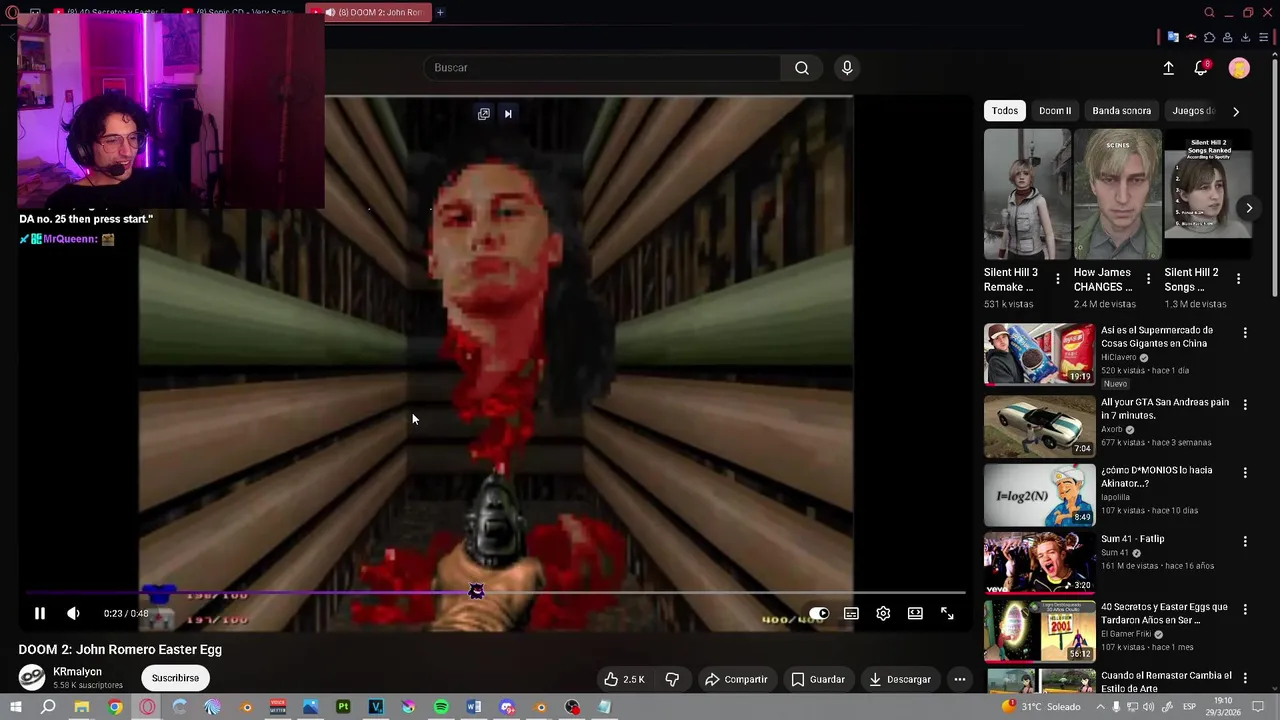Switch the player to theater mode
Screen dimensions: 1280x720
[x=915, y=614]
